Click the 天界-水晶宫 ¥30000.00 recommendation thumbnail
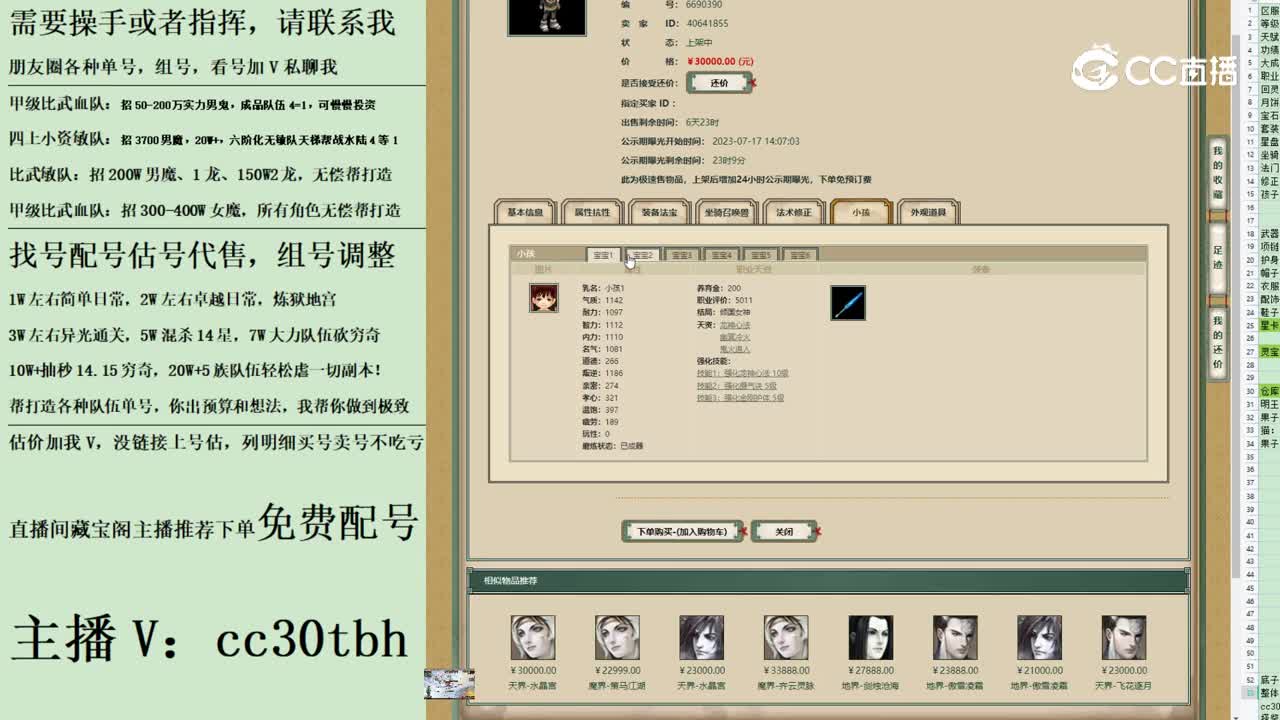This screenshot has width=1280, height=720. [x=531, y=636]
